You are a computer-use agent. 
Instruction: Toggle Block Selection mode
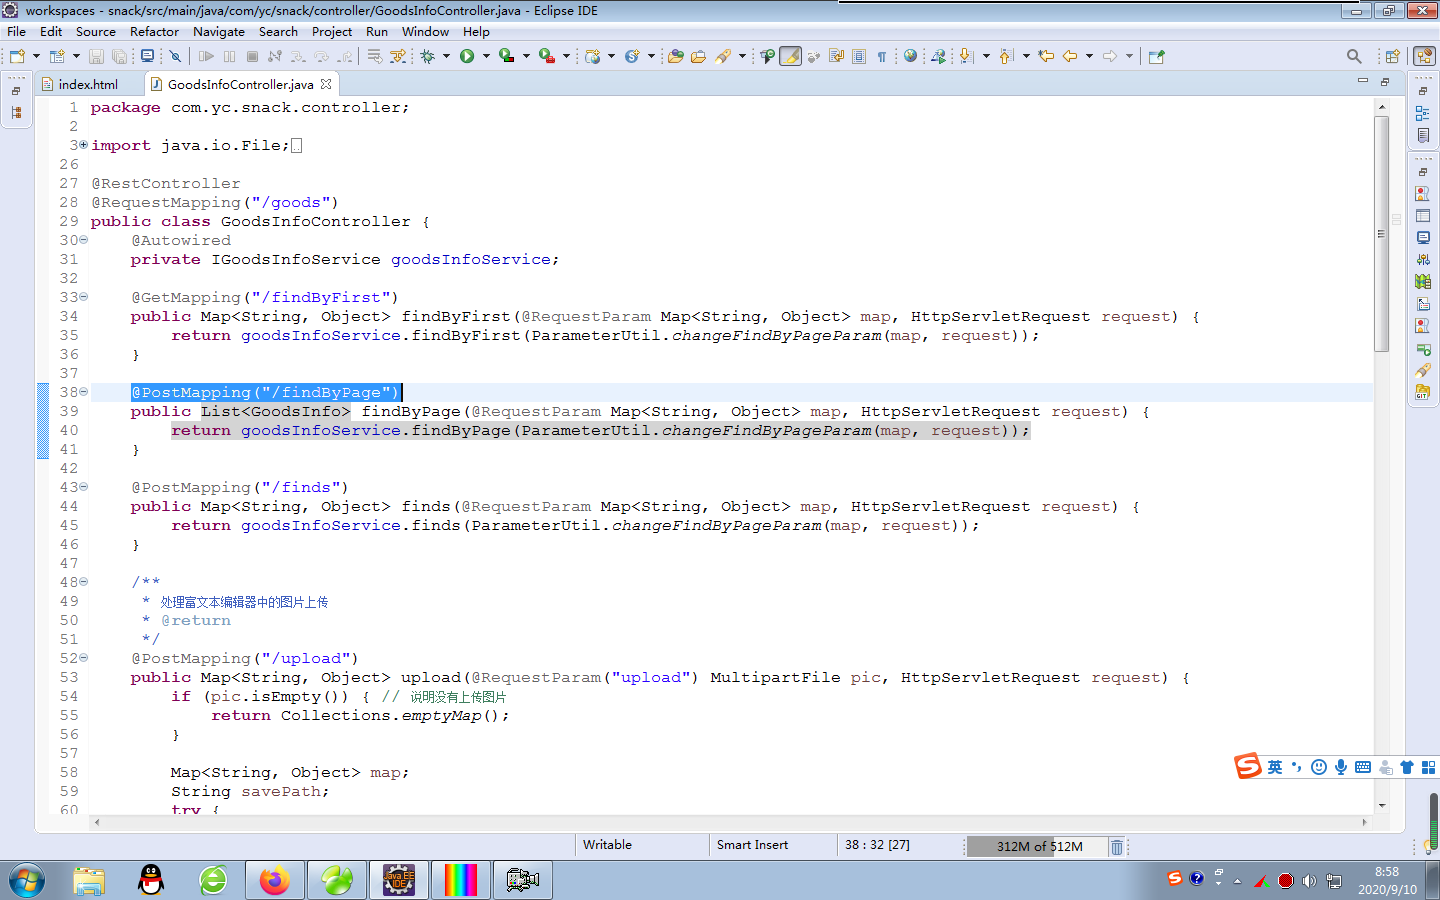click(x=859, y=57)
